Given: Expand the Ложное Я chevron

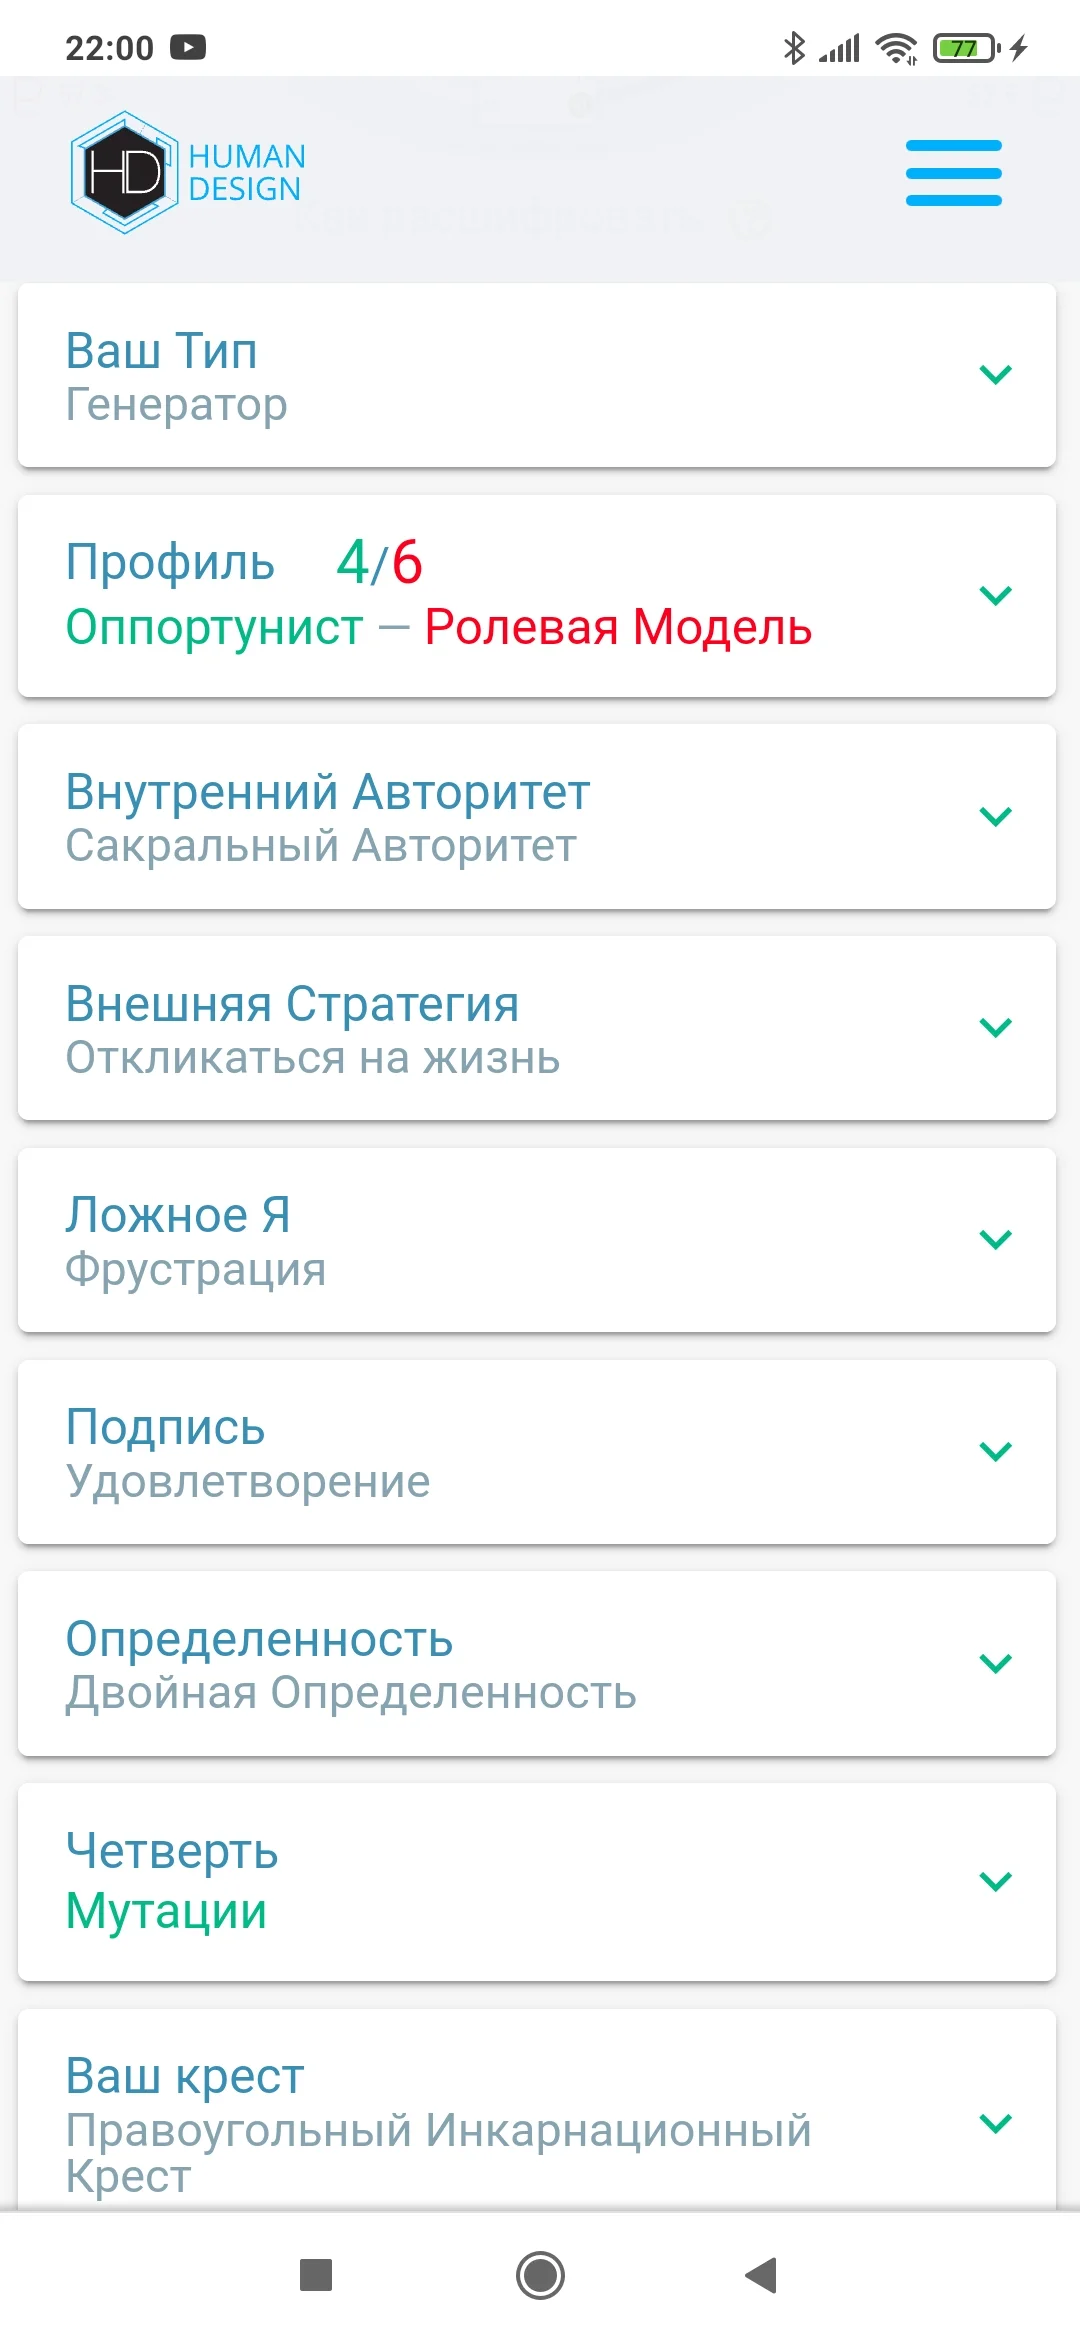Looking at the screenshot, I should (996, 1240).
